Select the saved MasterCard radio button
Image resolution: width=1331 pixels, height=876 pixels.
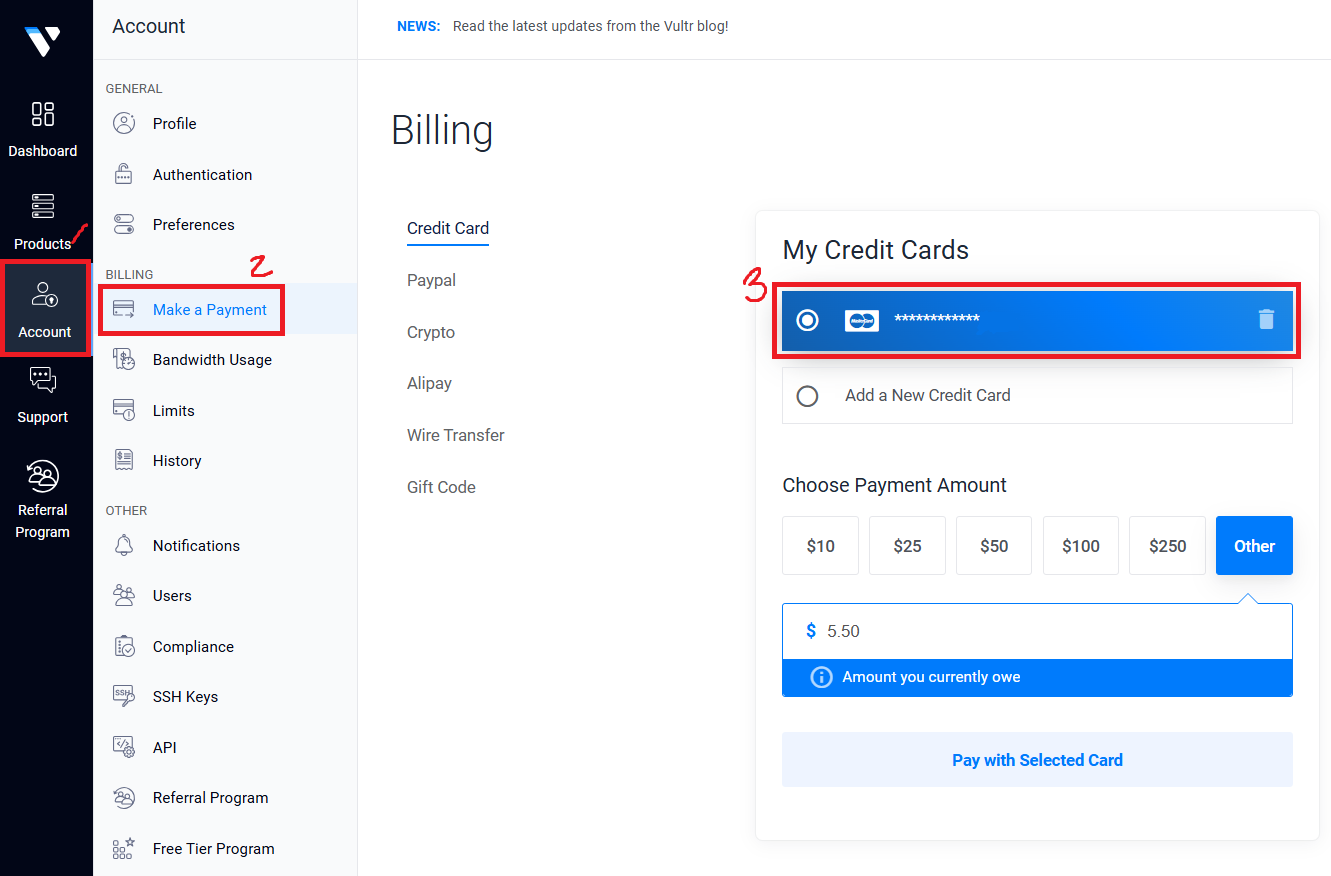tap(807, 320)
